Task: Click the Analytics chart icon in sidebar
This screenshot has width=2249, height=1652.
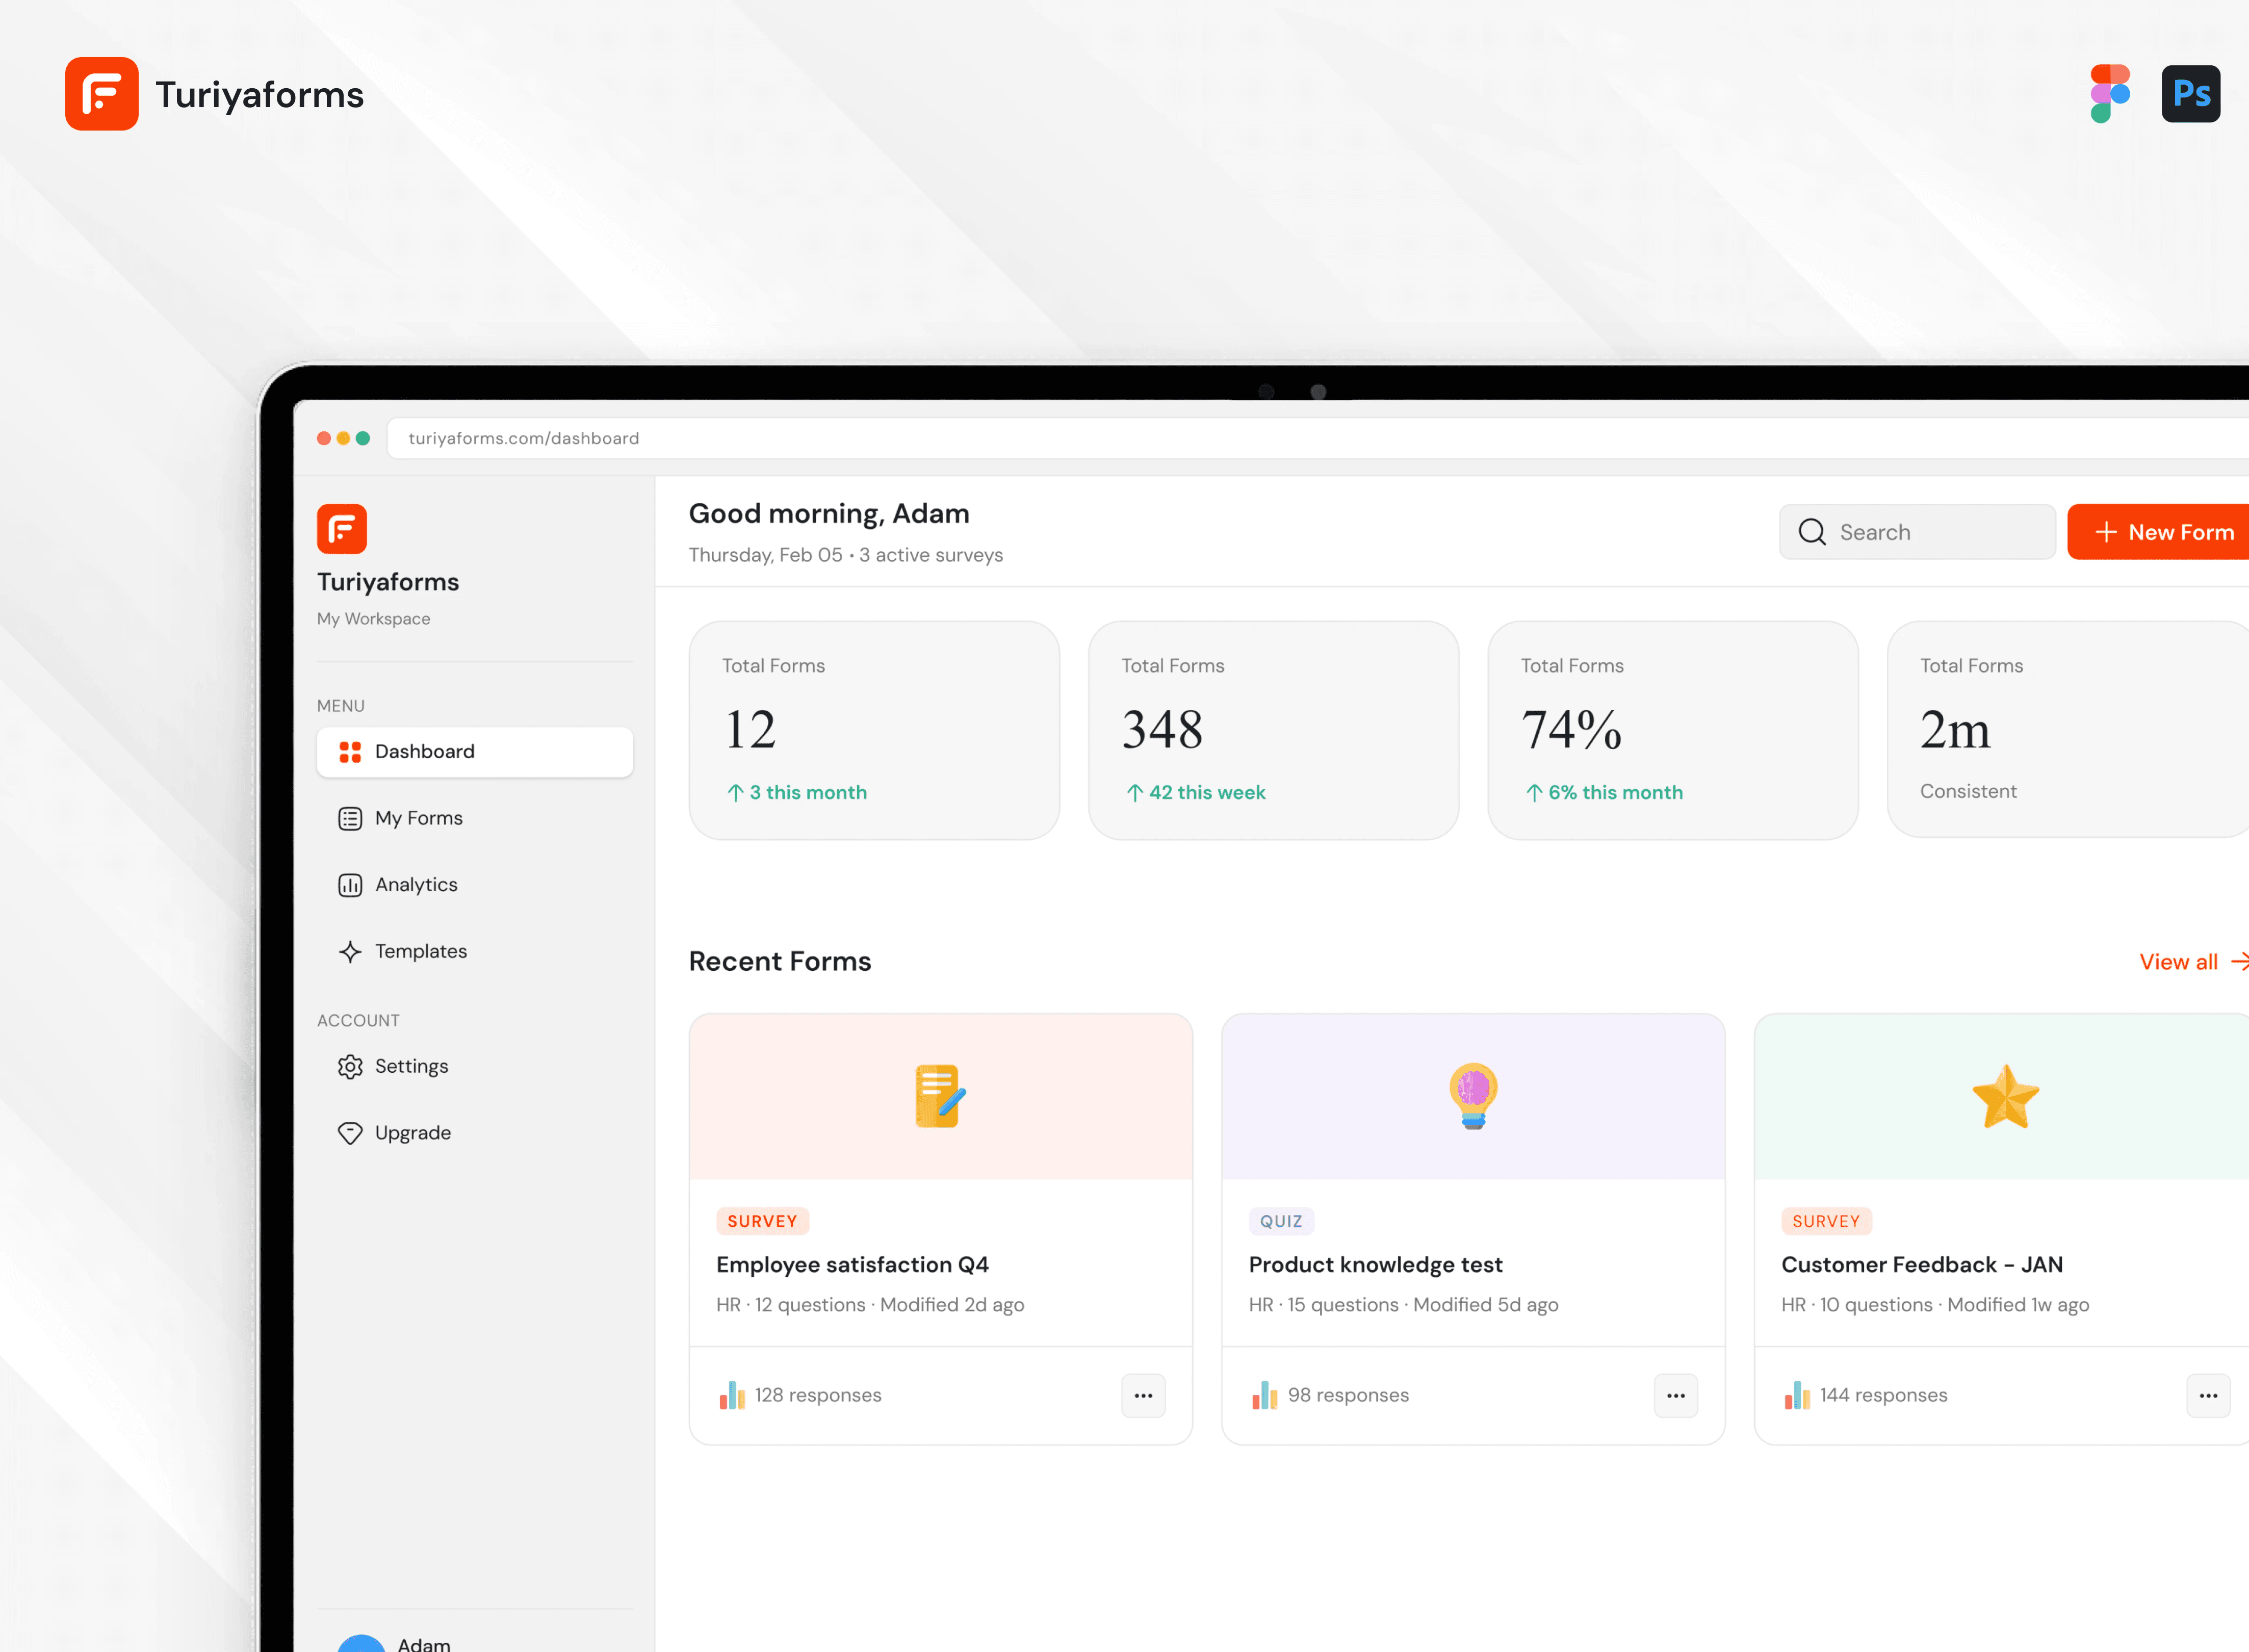Action: click(x=350, y=885)
